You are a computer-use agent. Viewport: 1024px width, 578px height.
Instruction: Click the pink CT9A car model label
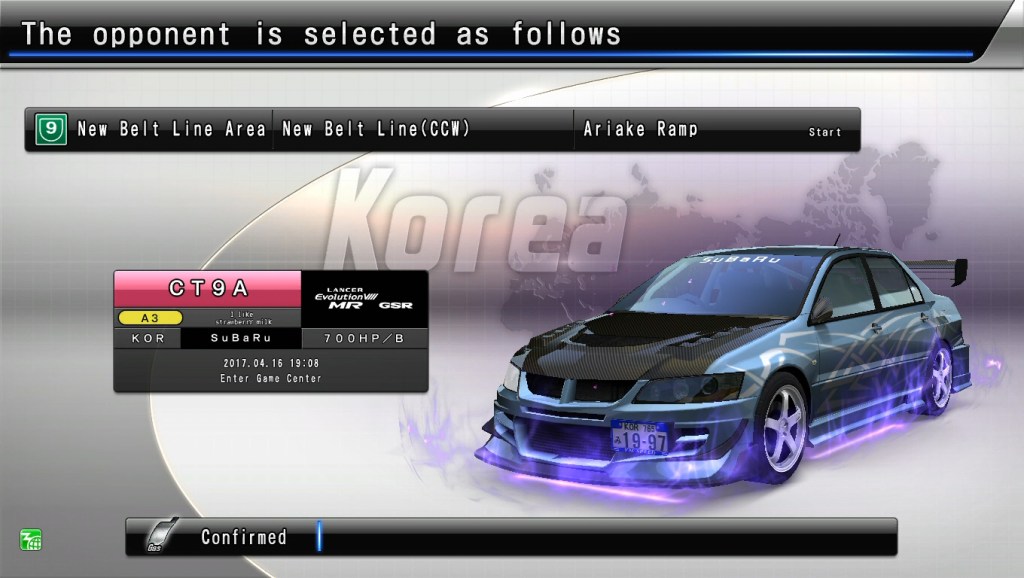coord(207,288)
